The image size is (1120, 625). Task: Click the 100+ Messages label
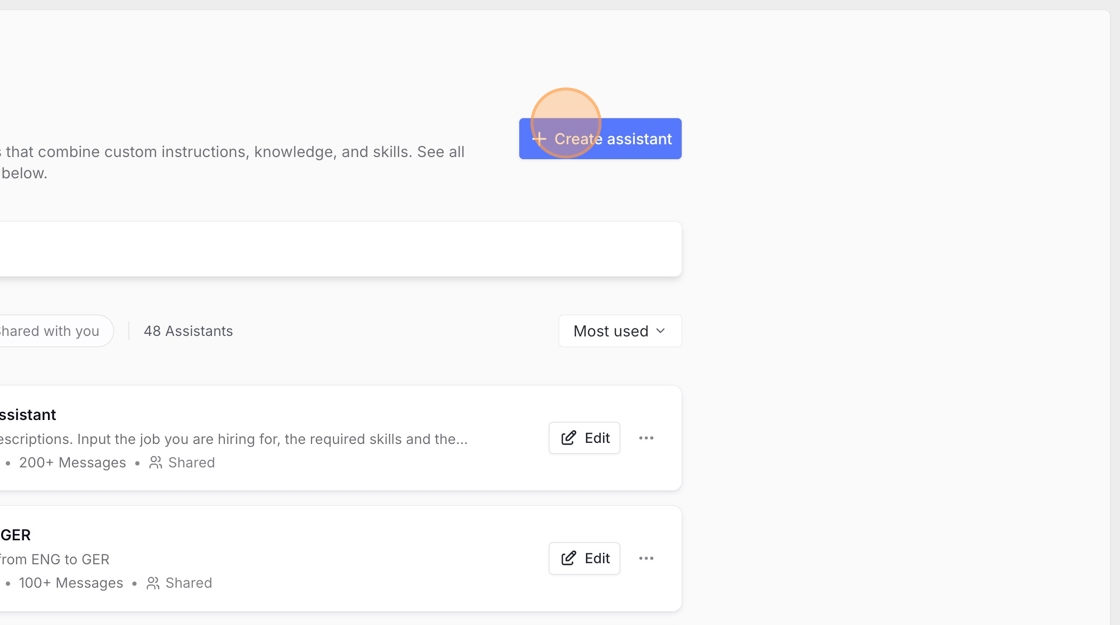(x=70, y=583)
